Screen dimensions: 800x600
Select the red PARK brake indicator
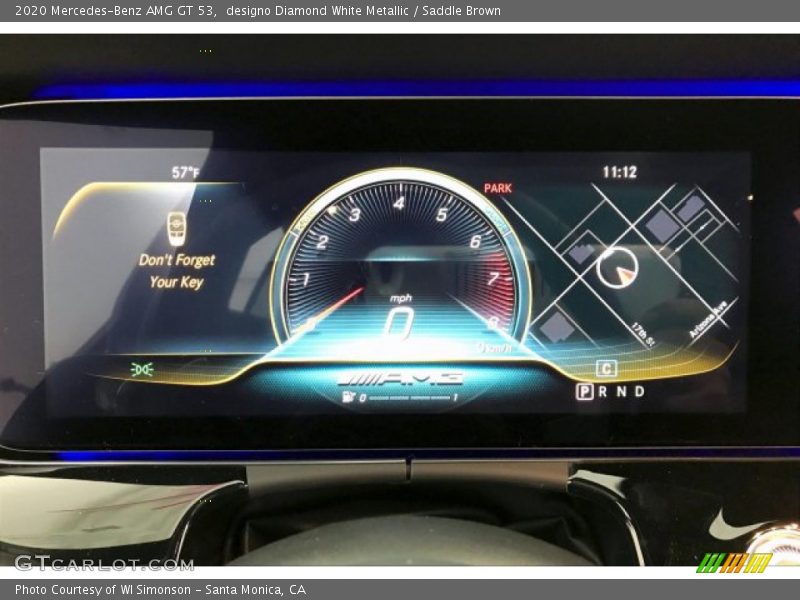coord(497,188)
